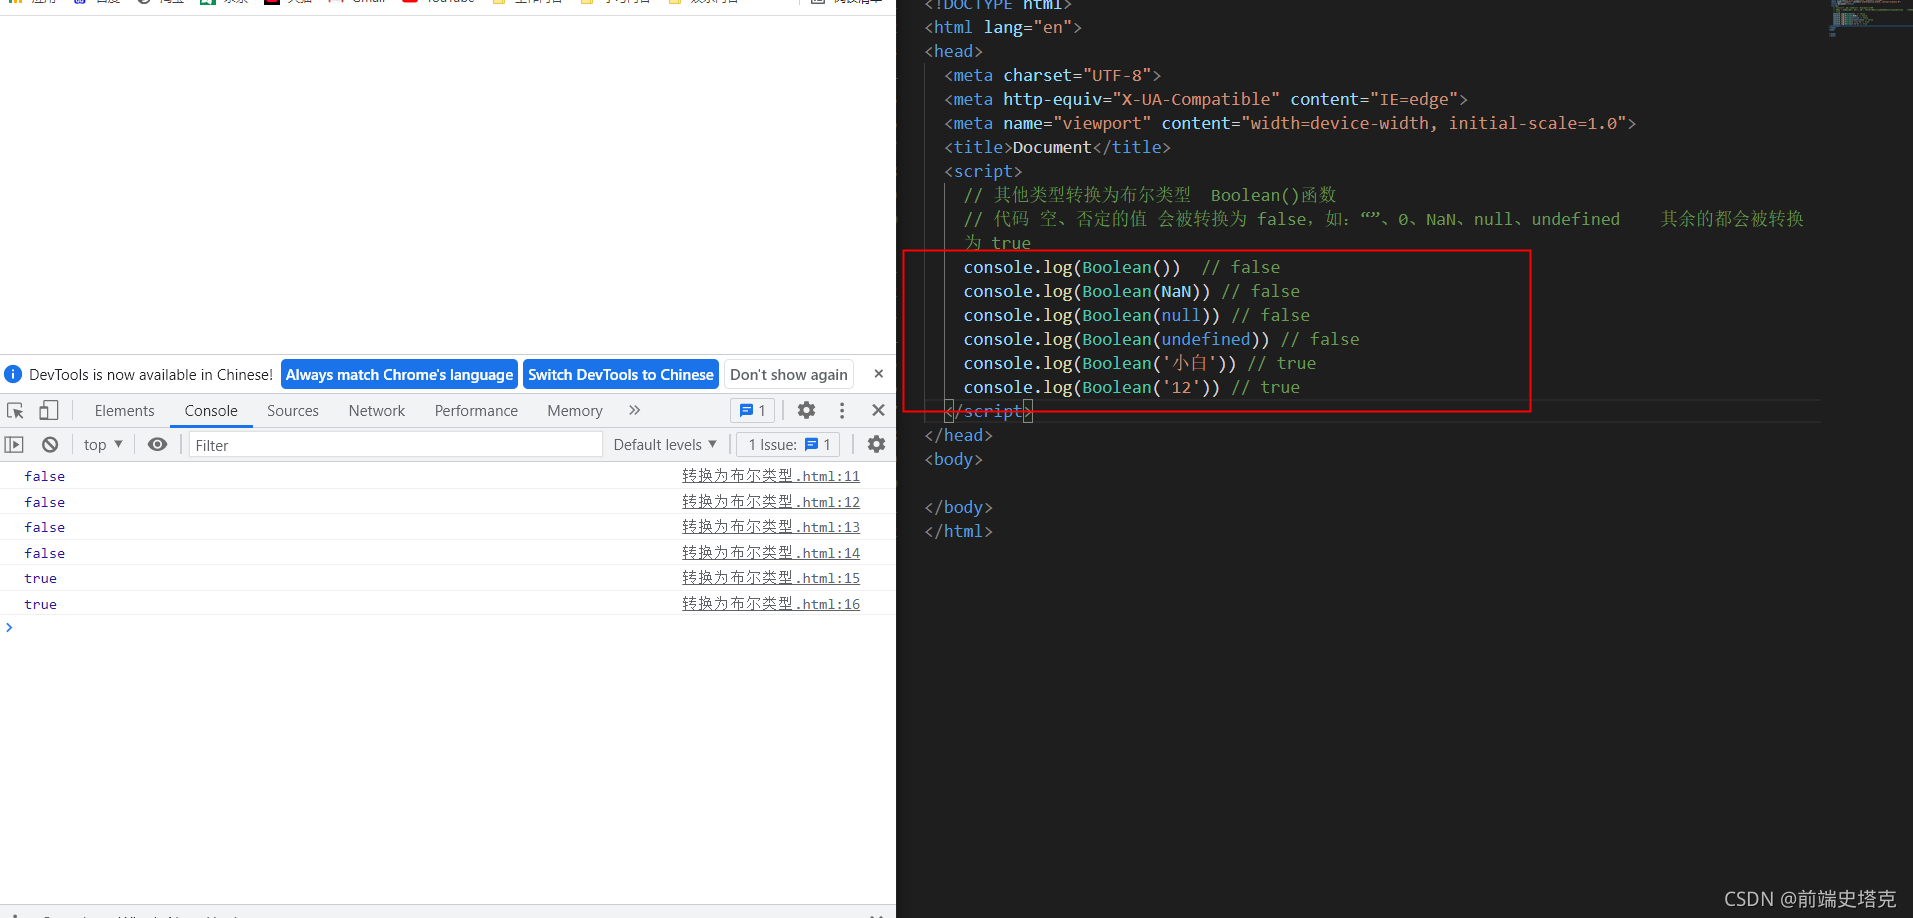1913x918 pixels.
Task: Open the Default levels dropdown
Action: 665,445
